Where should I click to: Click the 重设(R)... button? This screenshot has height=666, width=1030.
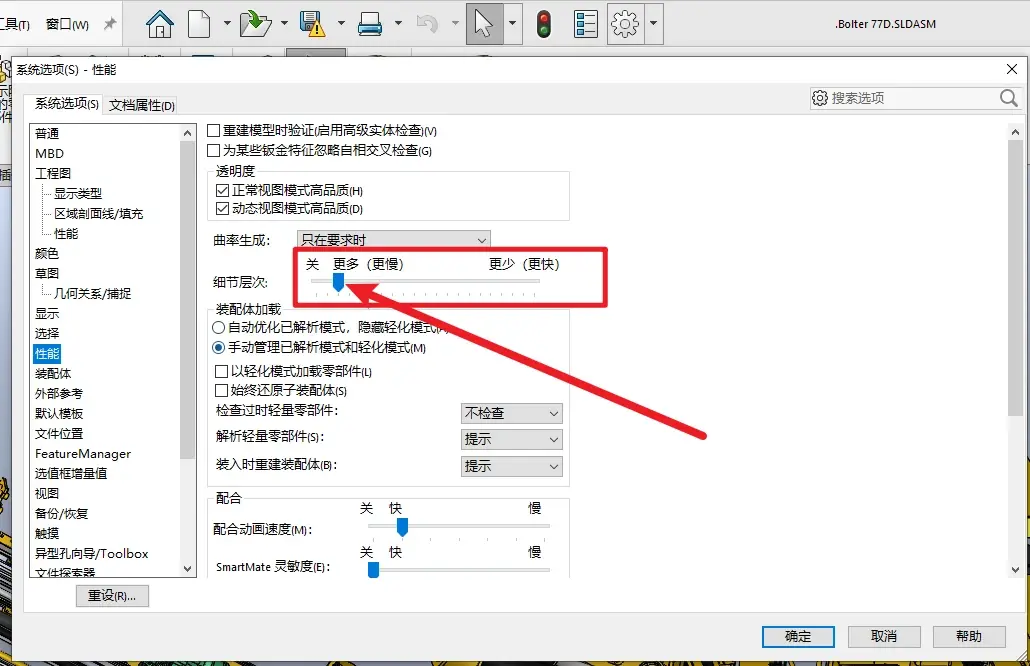coord(112,596)
